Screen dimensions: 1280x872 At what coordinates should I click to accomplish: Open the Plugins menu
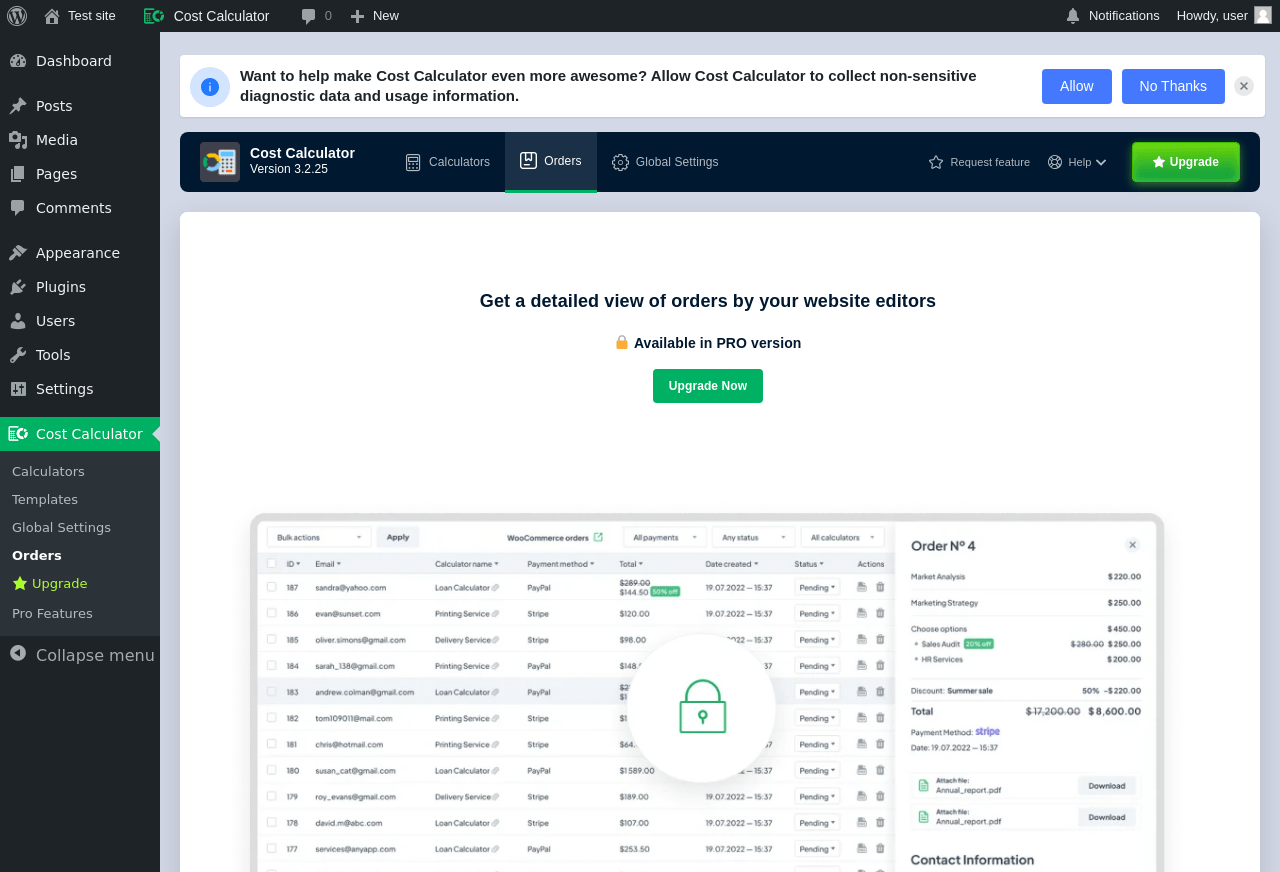(80, 287)
